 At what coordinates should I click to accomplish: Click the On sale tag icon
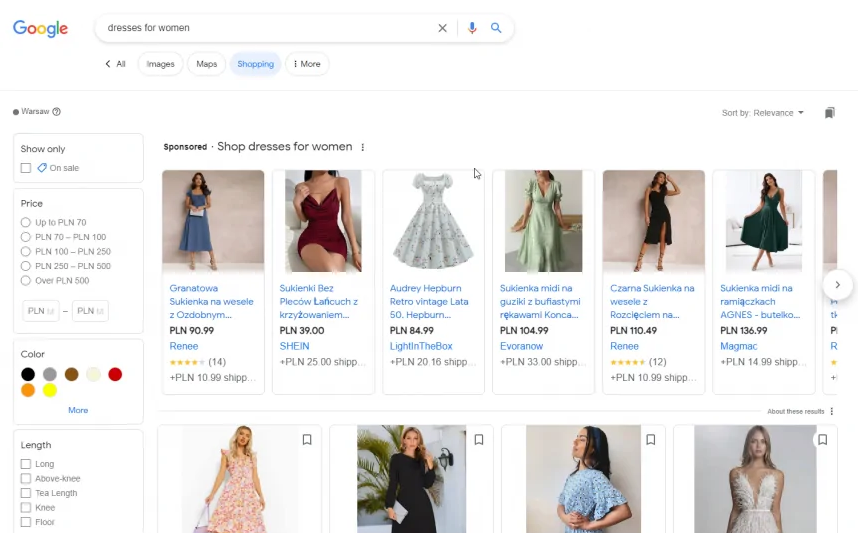(x=42, y=168)
